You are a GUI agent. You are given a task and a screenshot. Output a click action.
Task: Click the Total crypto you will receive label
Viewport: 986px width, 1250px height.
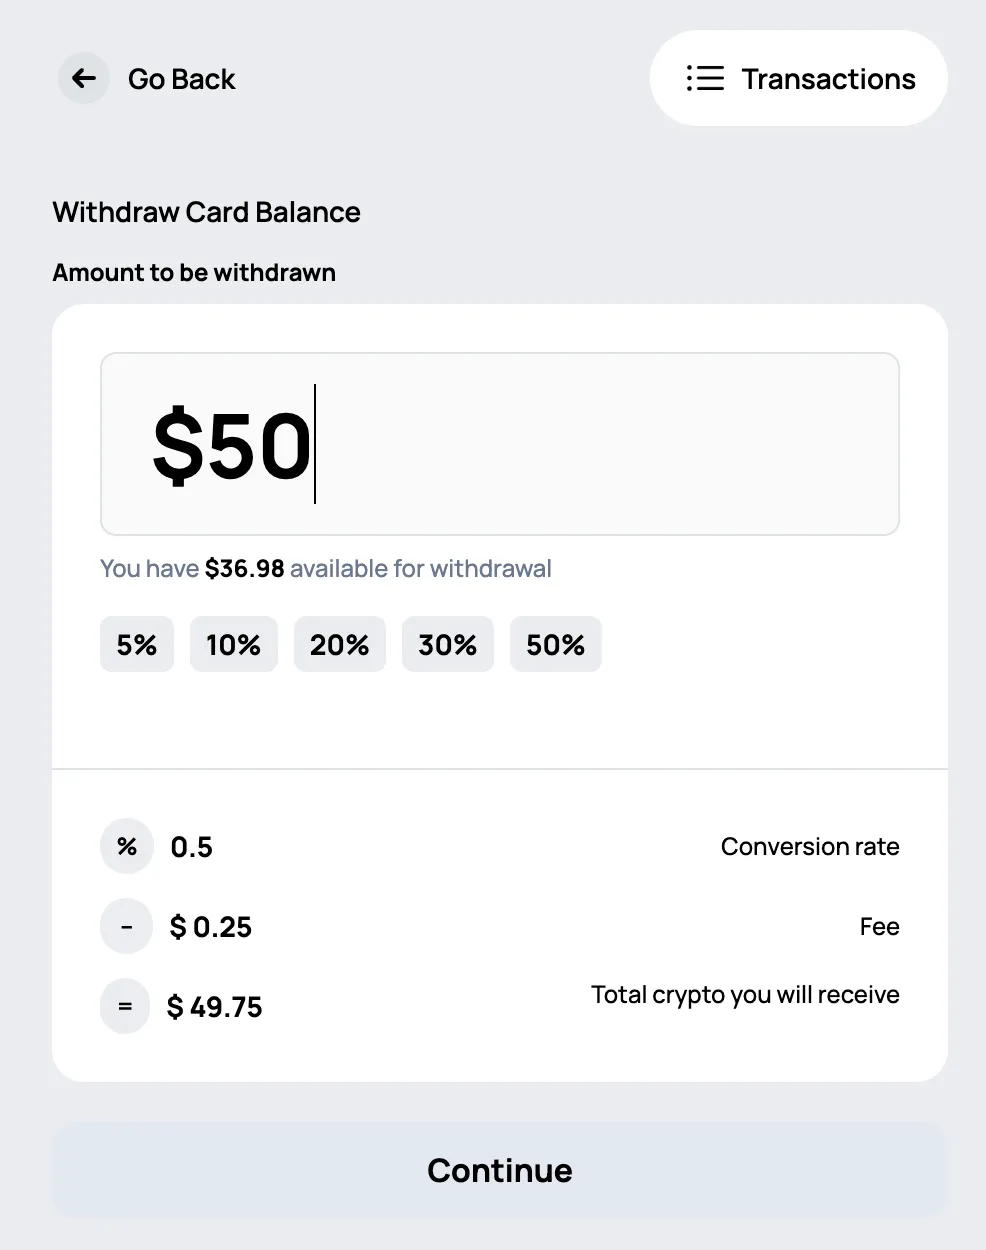tap(744, 994)
